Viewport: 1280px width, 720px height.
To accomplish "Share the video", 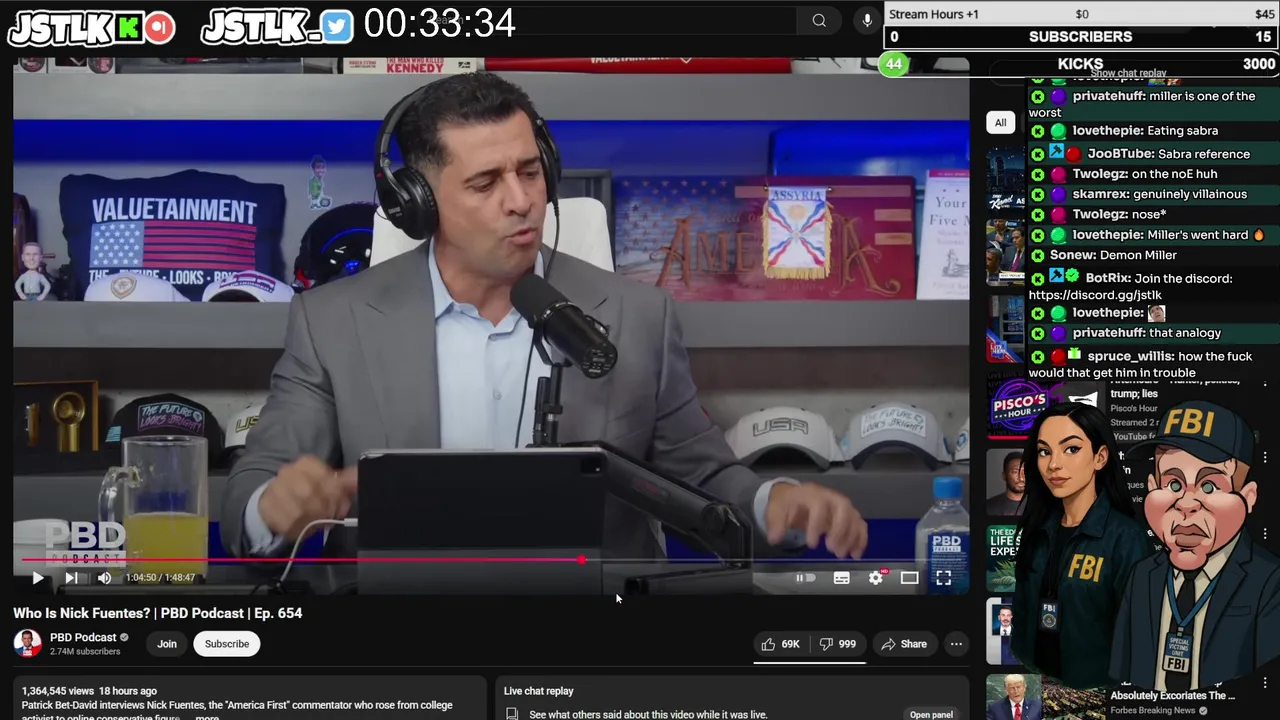I will click(x=904, y=644).
